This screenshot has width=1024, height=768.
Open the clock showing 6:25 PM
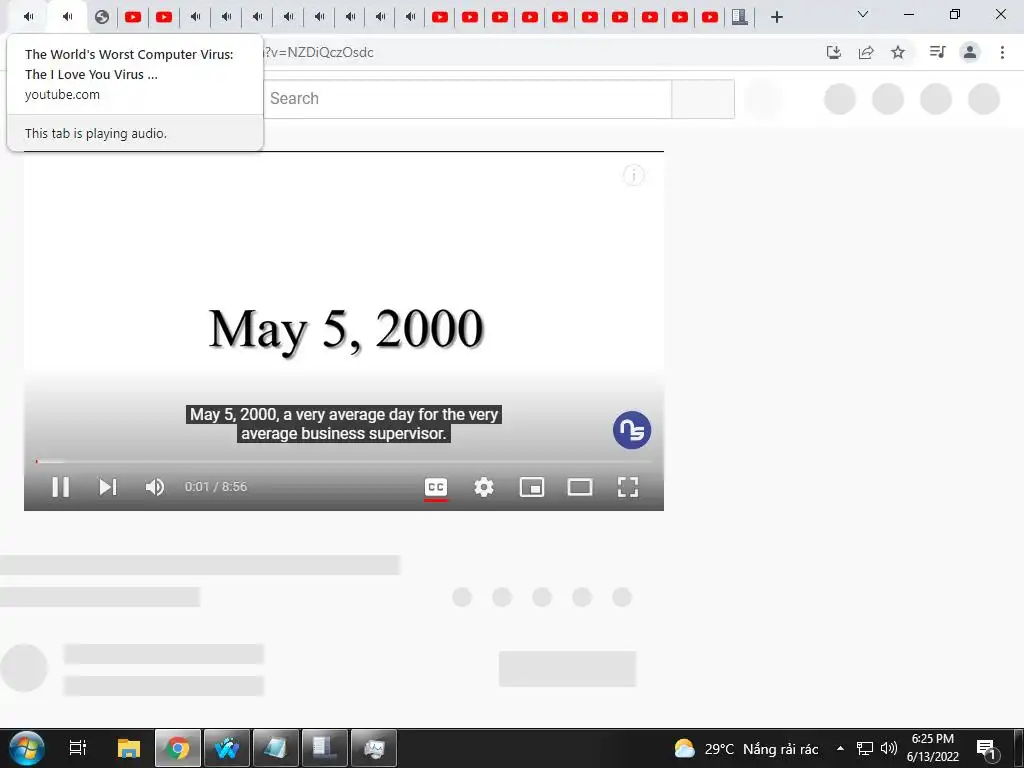coord(933,748)
